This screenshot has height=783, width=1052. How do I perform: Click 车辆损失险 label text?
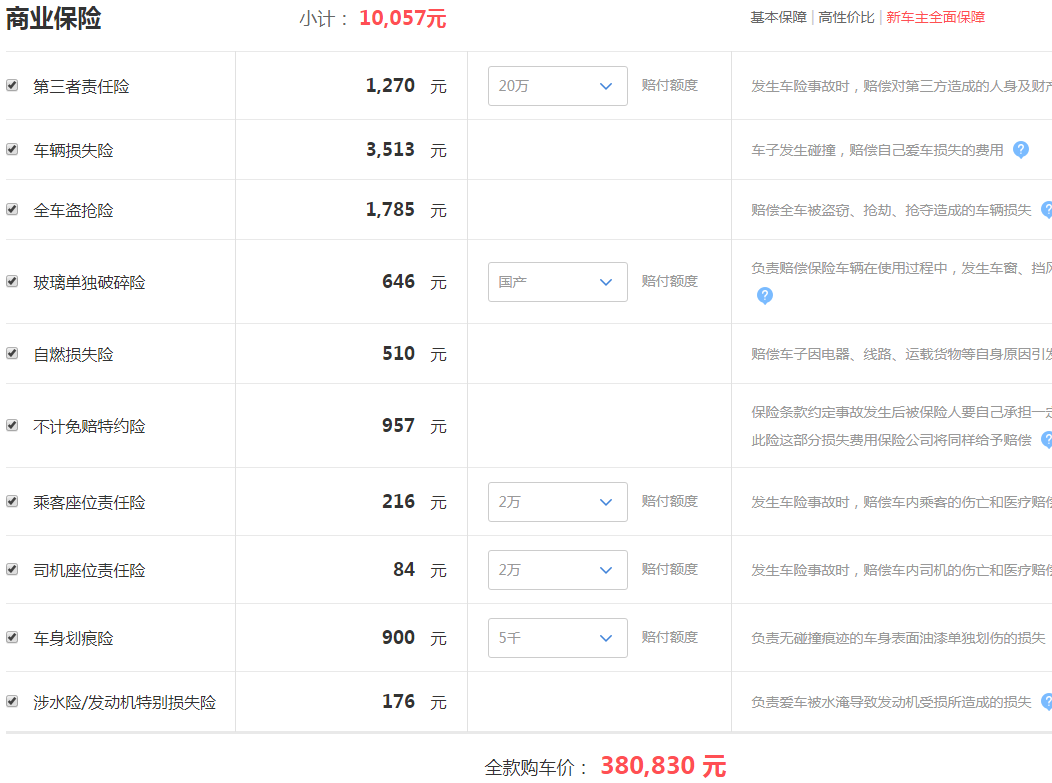pos(73,150)
